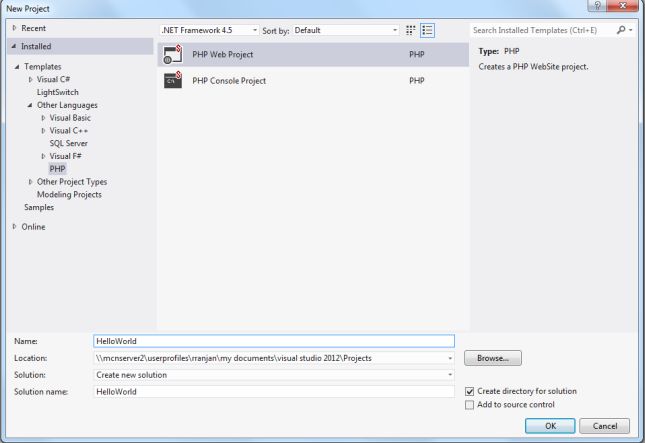Click the PHP Console Project template icon

[172, 80]
